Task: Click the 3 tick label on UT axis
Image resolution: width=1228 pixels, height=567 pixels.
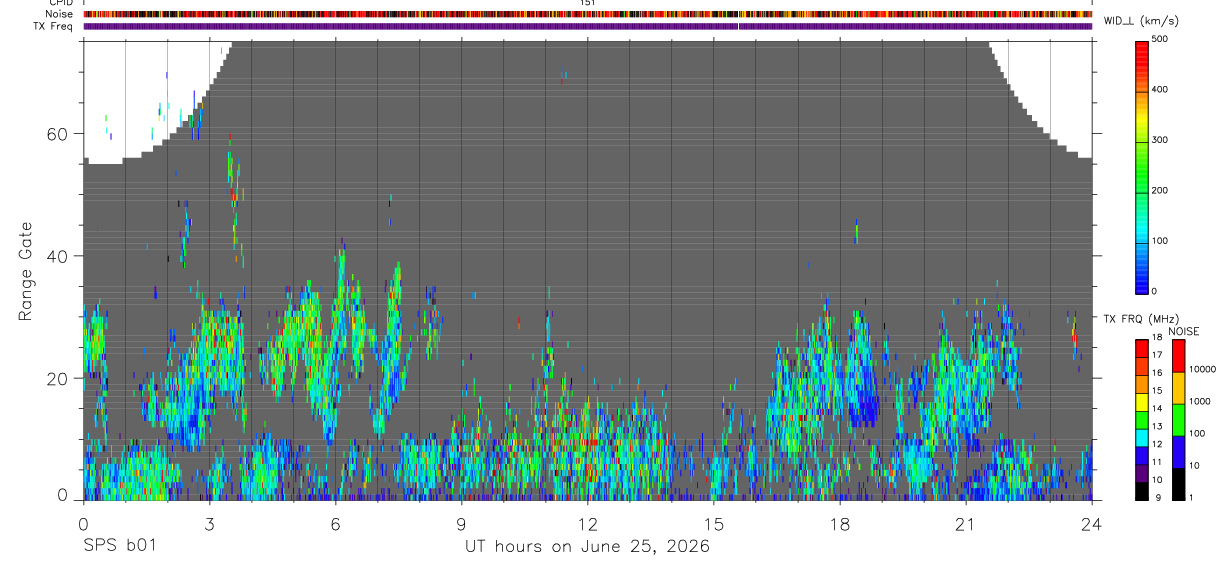Action: tap(210, 524)
